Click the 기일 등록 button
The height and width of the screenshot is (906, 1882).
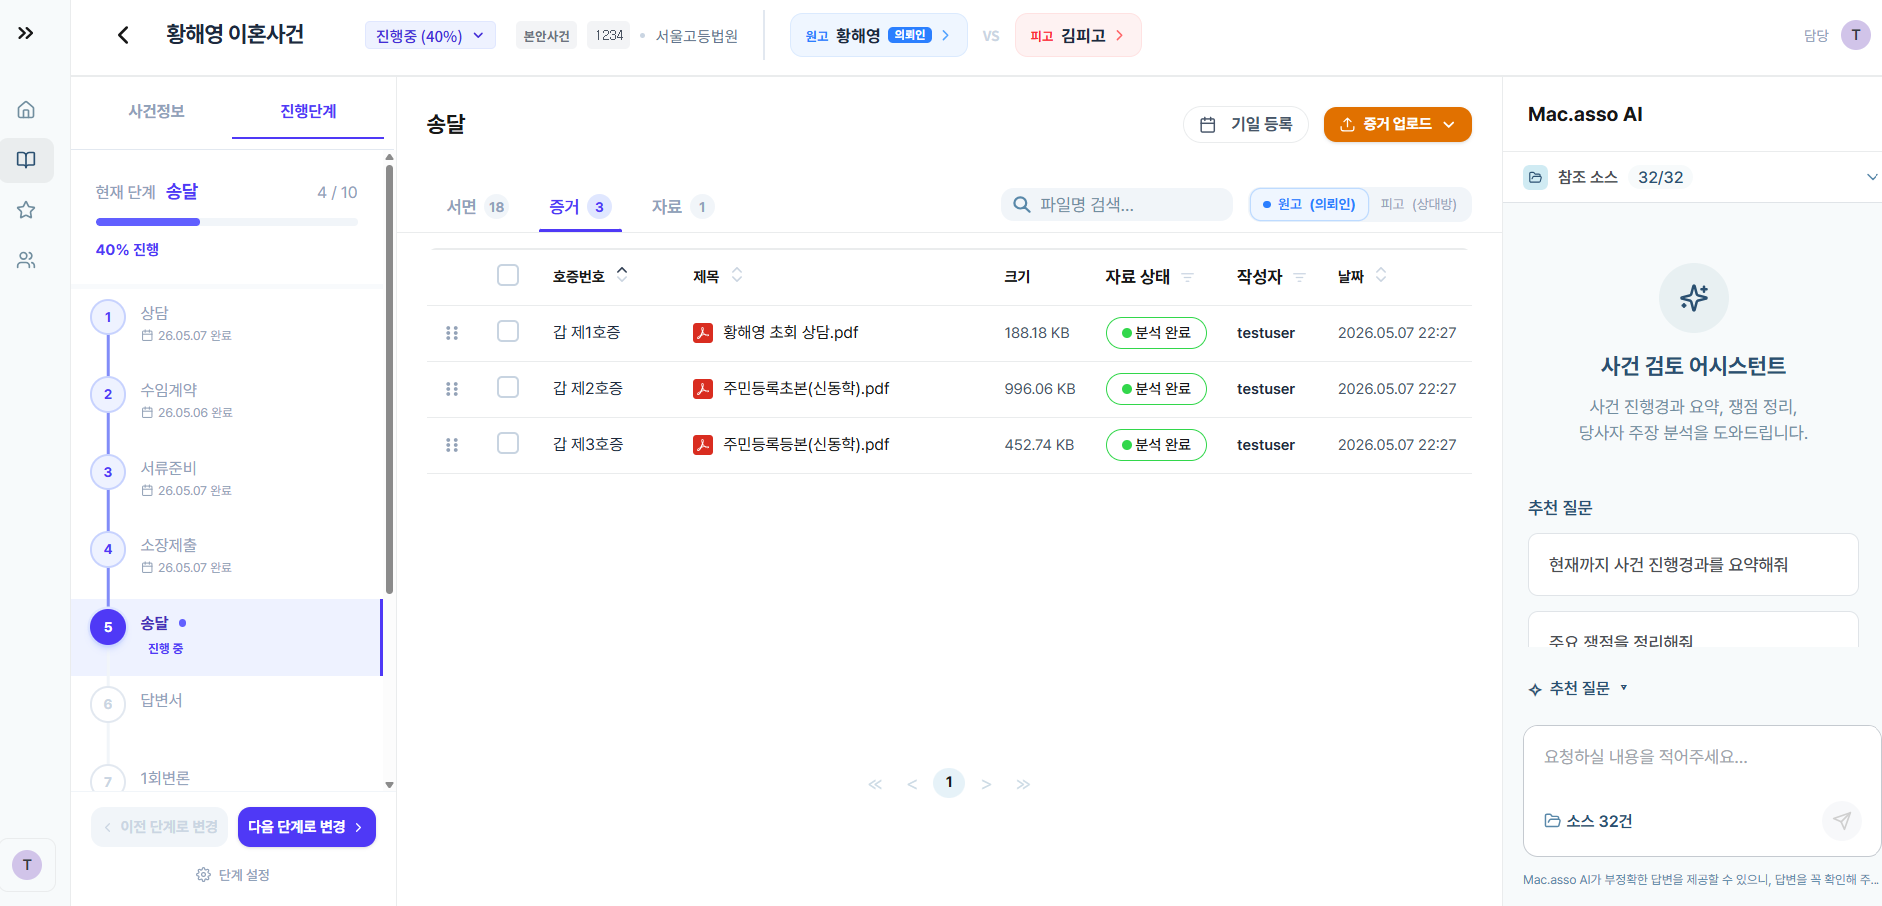1246,124
